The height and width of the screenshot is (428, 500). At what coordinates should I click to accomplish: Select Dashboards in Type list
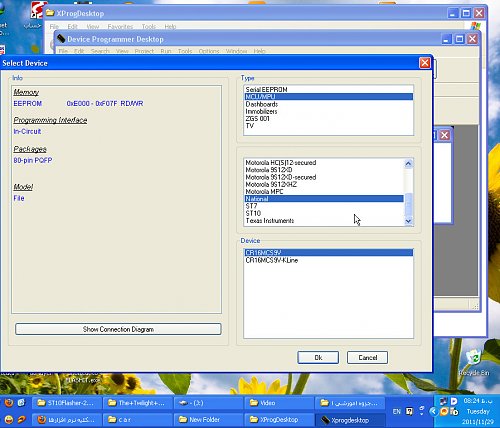(x=328, y=104)
